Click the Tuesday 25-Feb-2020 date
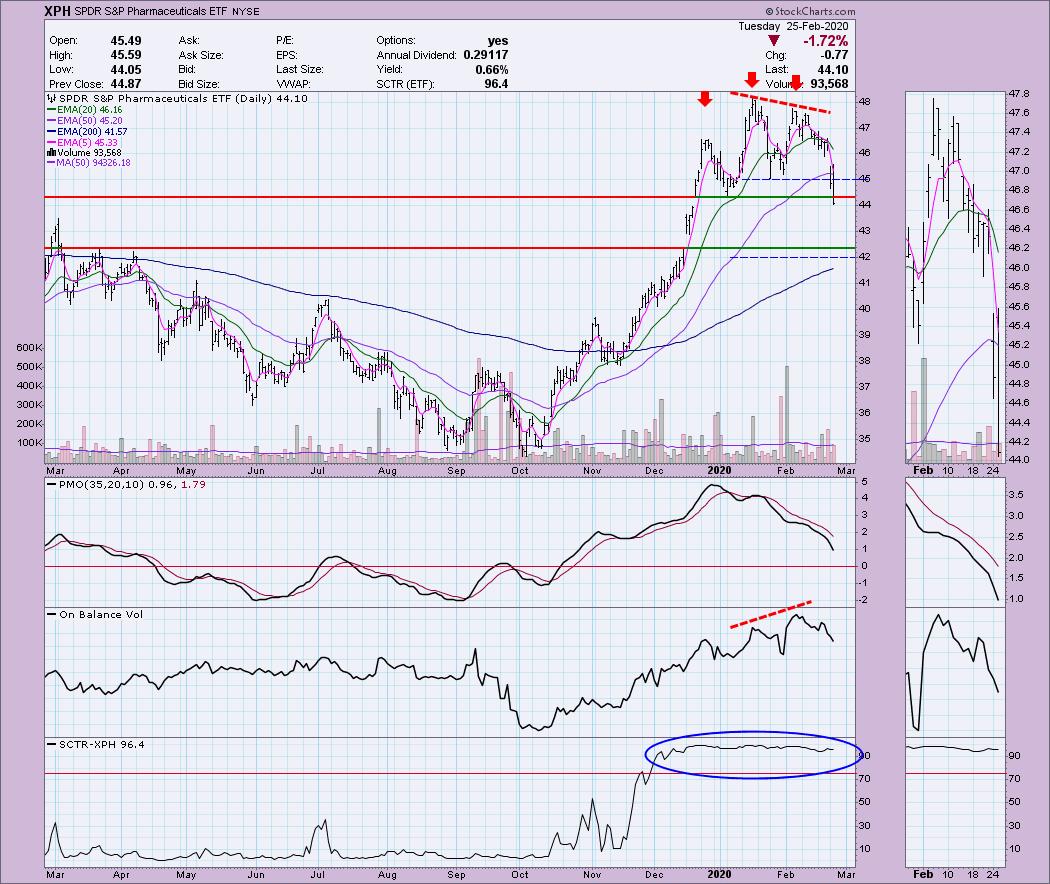1050x884 pixels. pos(794,26)
